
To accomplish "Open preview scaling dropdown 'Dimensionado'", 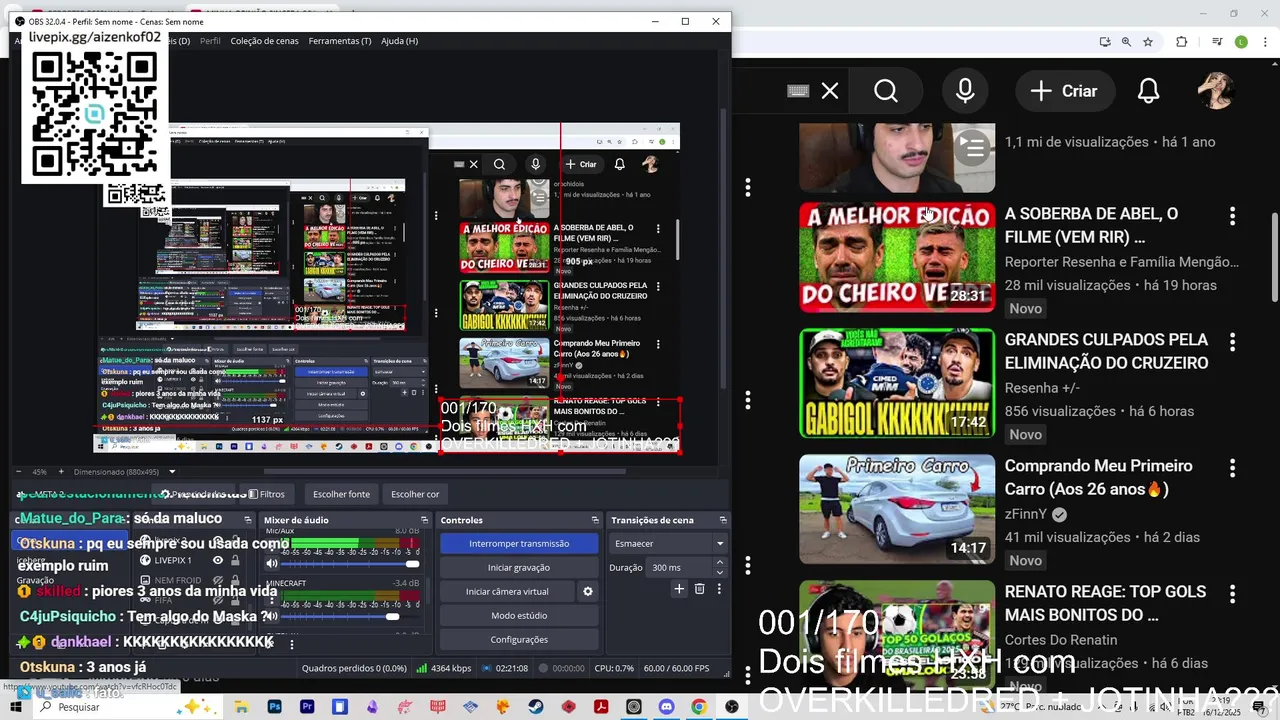I will (125, 472).
